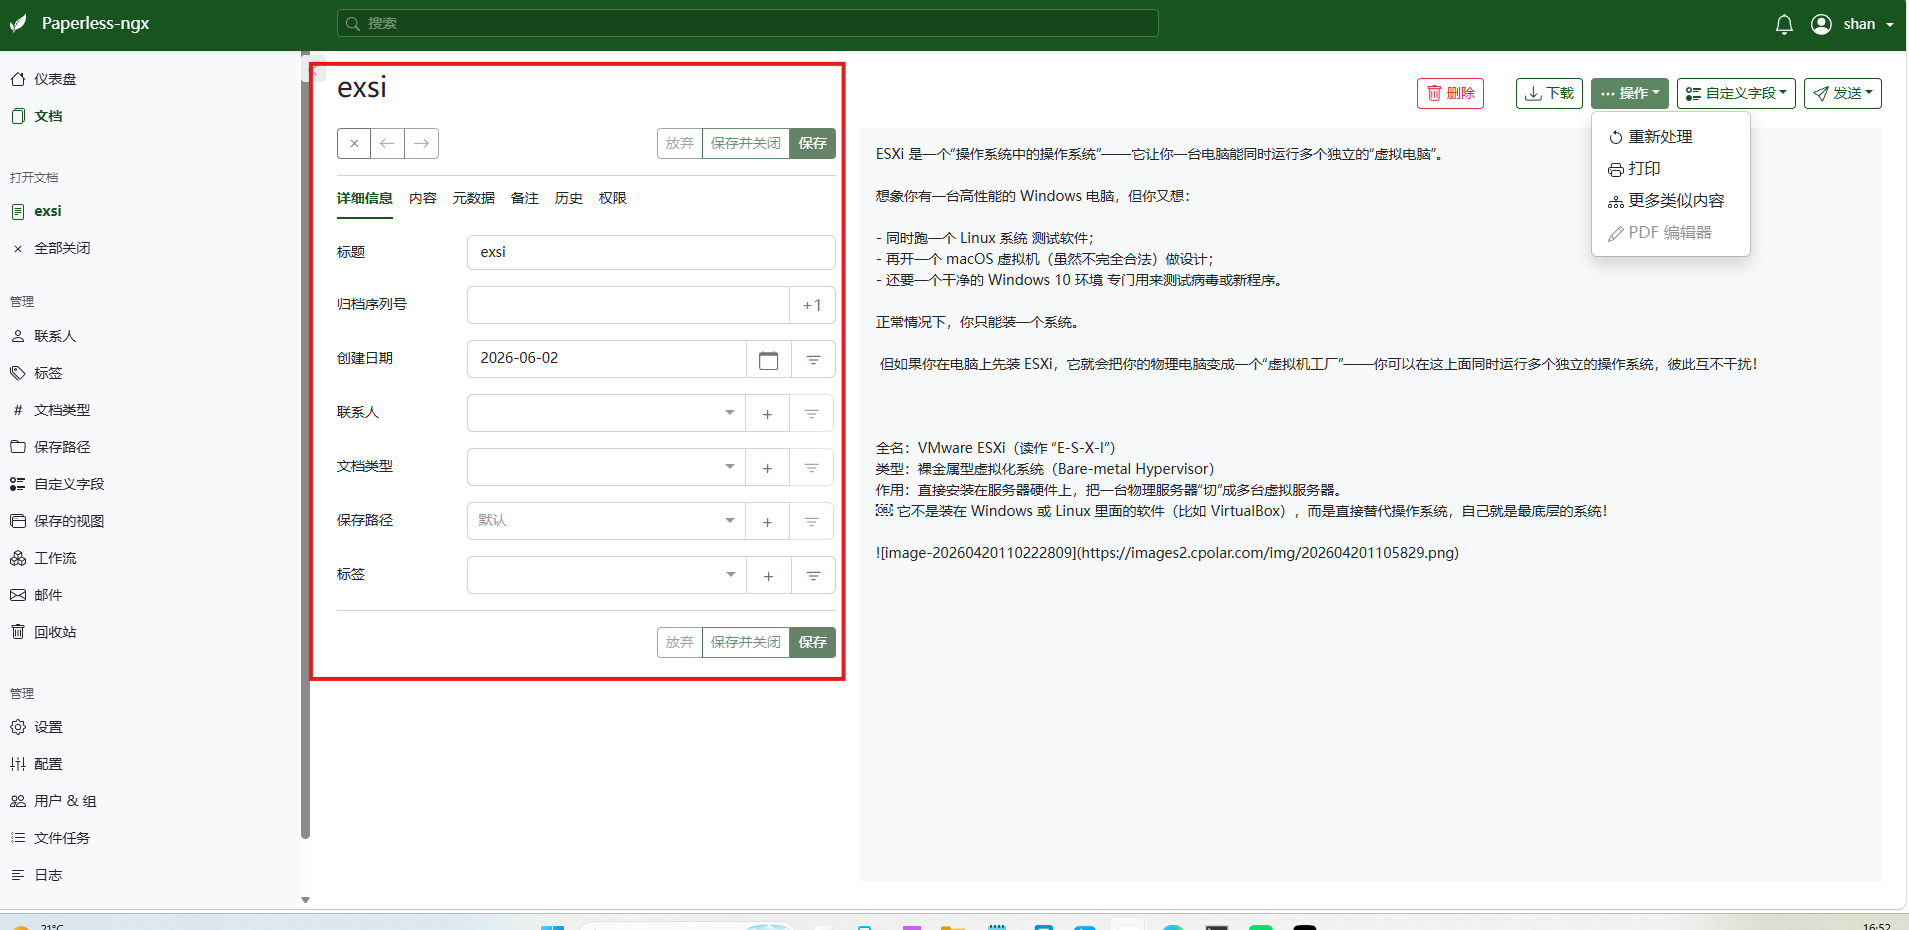Switch to the 历史 tab
Image resolution: width=1909 pixels, height=930 pixels.
(x=569, y=198)
